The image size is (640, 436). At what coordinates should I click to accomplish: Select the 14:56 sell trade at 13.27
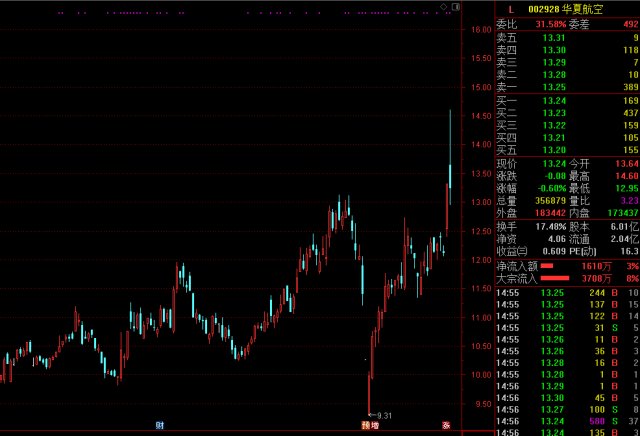[567, 409]
